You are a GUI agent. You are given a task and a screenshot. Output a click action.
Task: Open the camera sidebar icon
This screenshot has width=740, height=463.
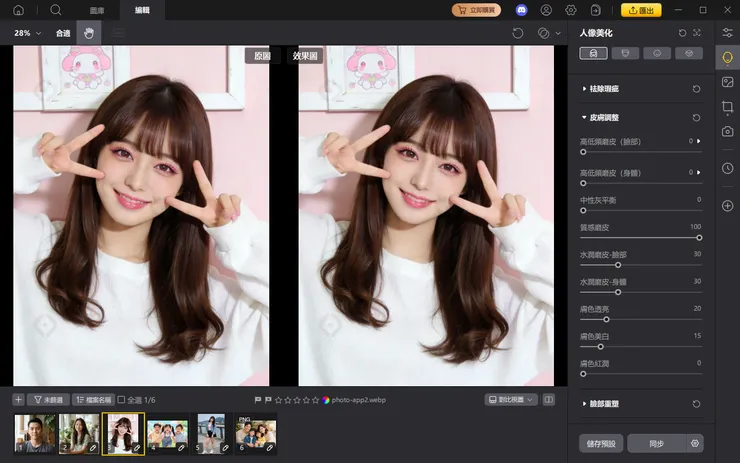tap(727, 131)
